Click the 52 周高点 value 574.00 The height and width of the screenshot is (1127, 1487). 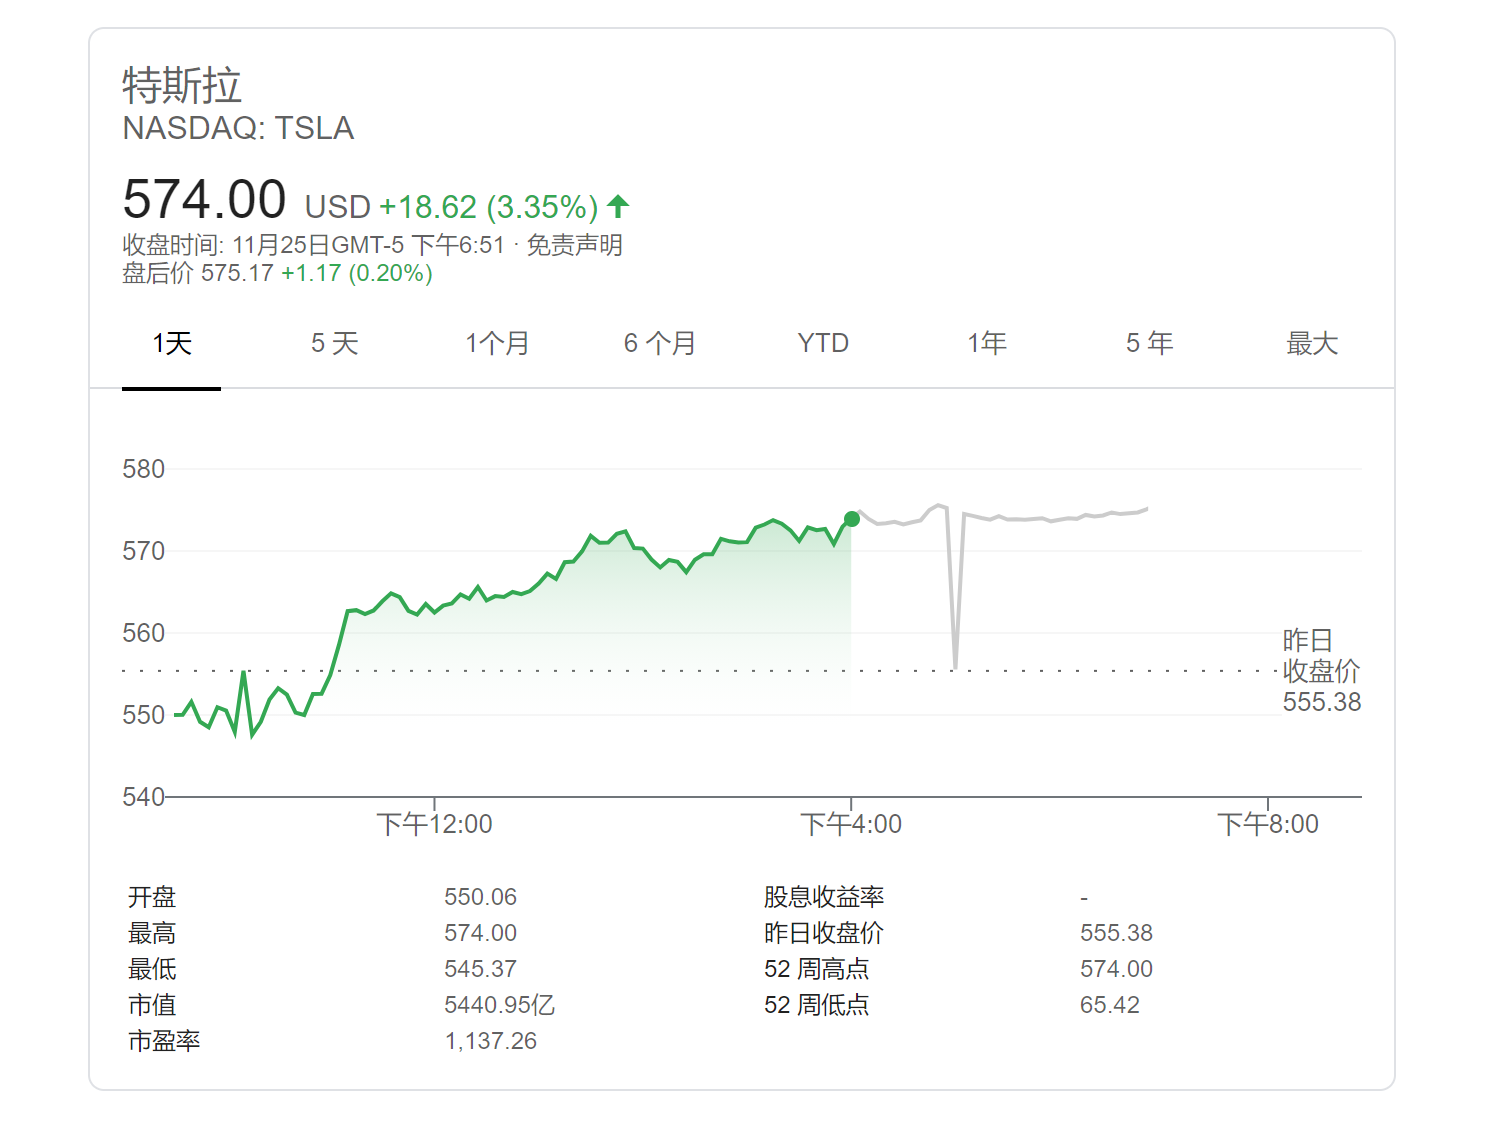click(1116, 969)
